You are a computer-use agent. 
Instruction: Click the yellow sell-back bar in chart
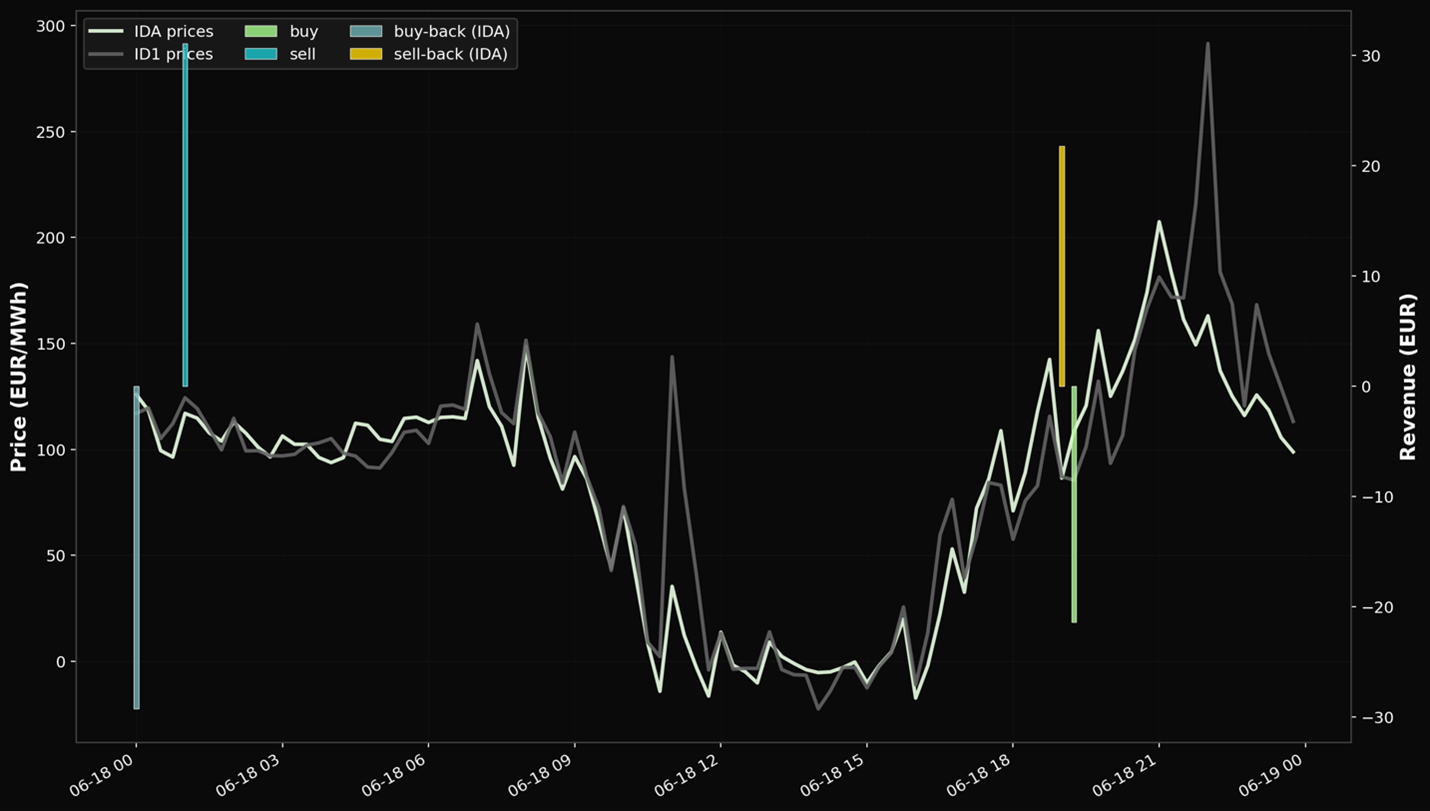(x=1062, y=266)
